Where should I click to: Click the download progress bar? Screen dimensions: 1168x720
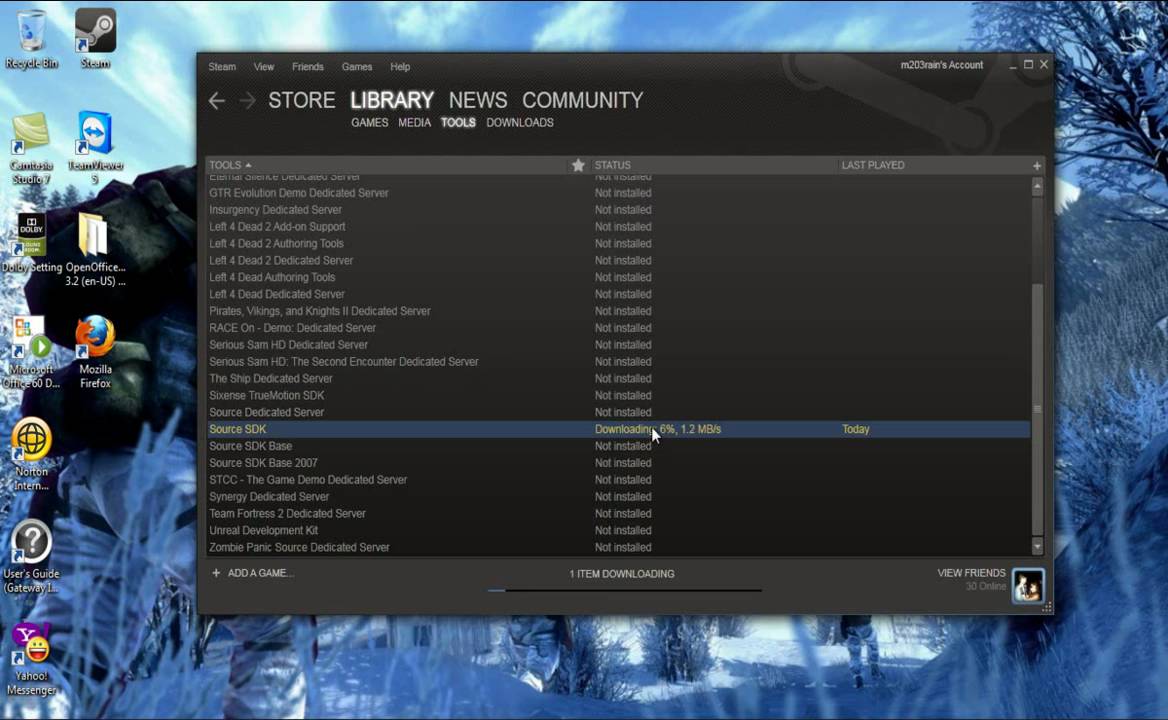coord(624,590)
